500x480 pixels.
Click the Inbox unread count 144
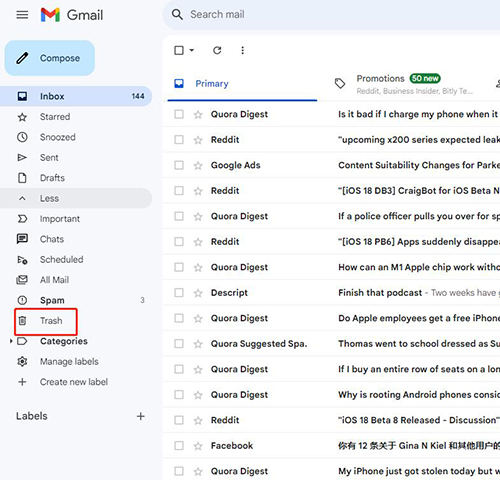138,96
